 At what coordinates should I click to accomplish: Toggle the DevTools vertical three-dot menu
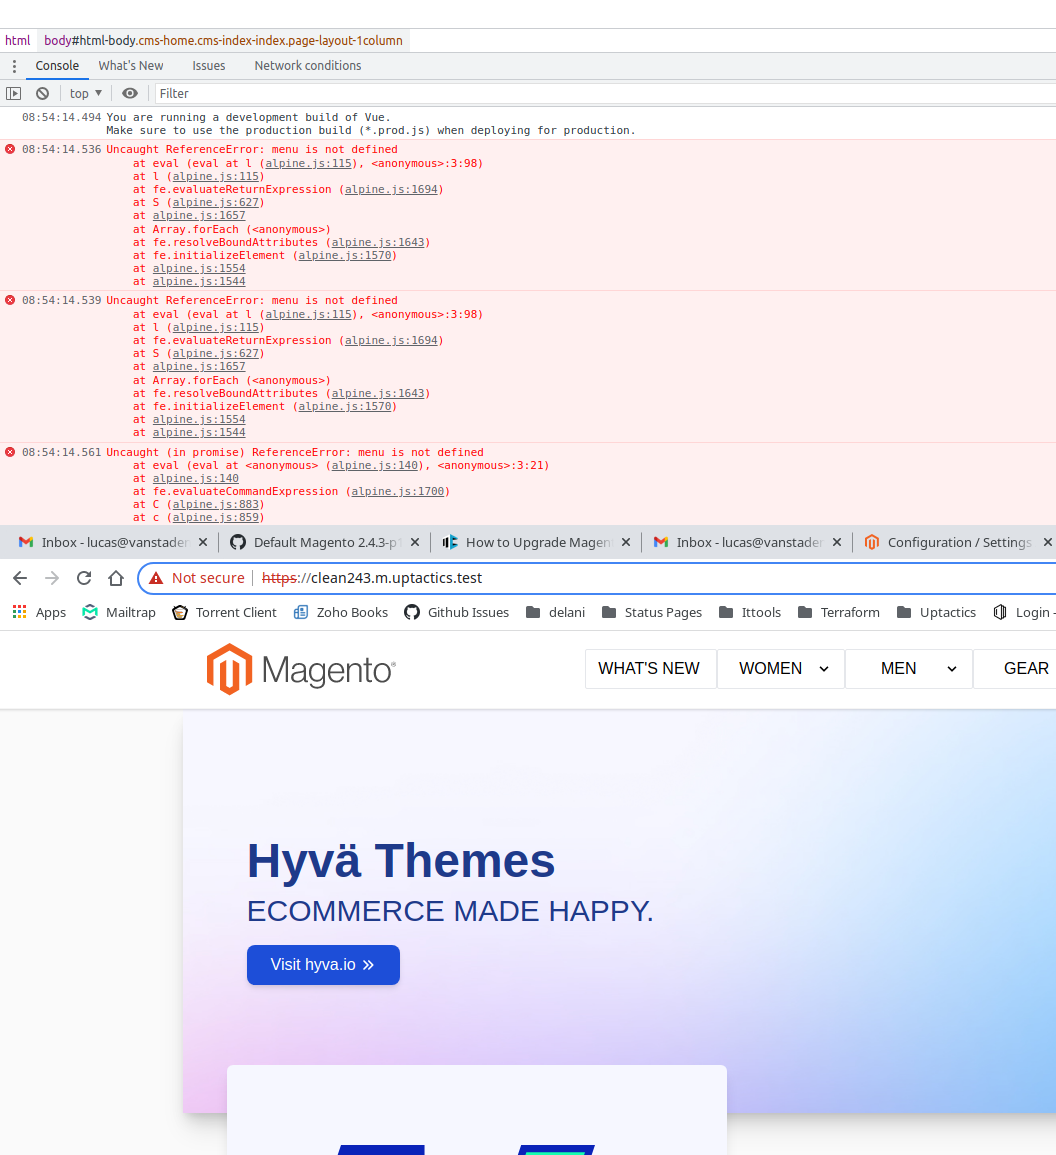coord(13,66)
